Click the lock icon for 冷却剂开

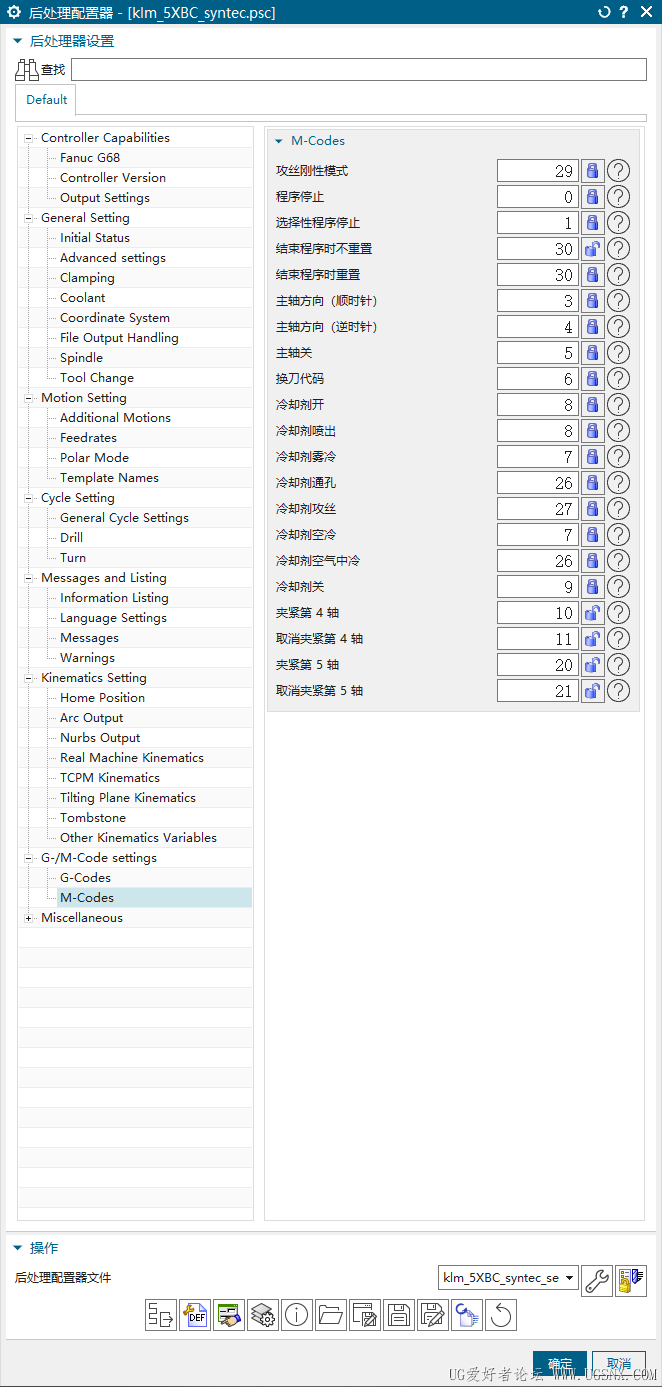(592, 405)
